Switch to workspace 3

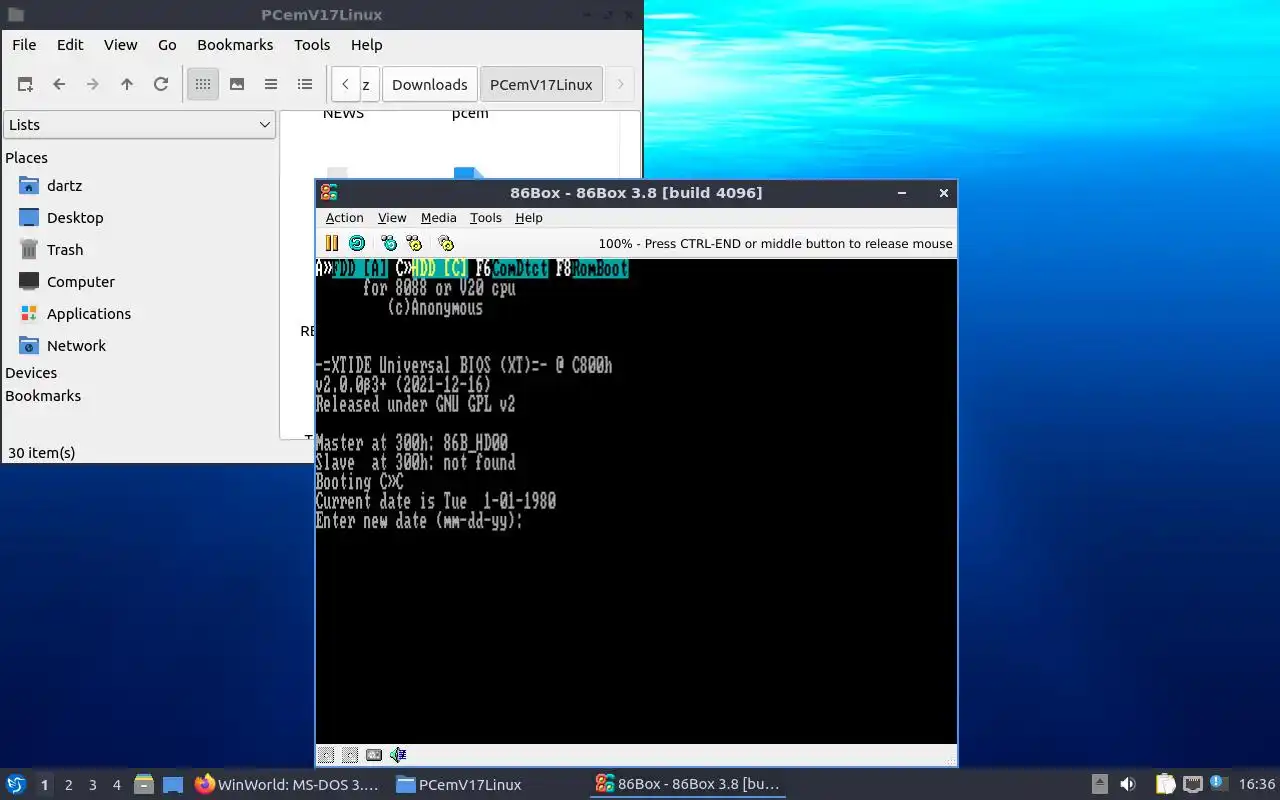(93, 785)
